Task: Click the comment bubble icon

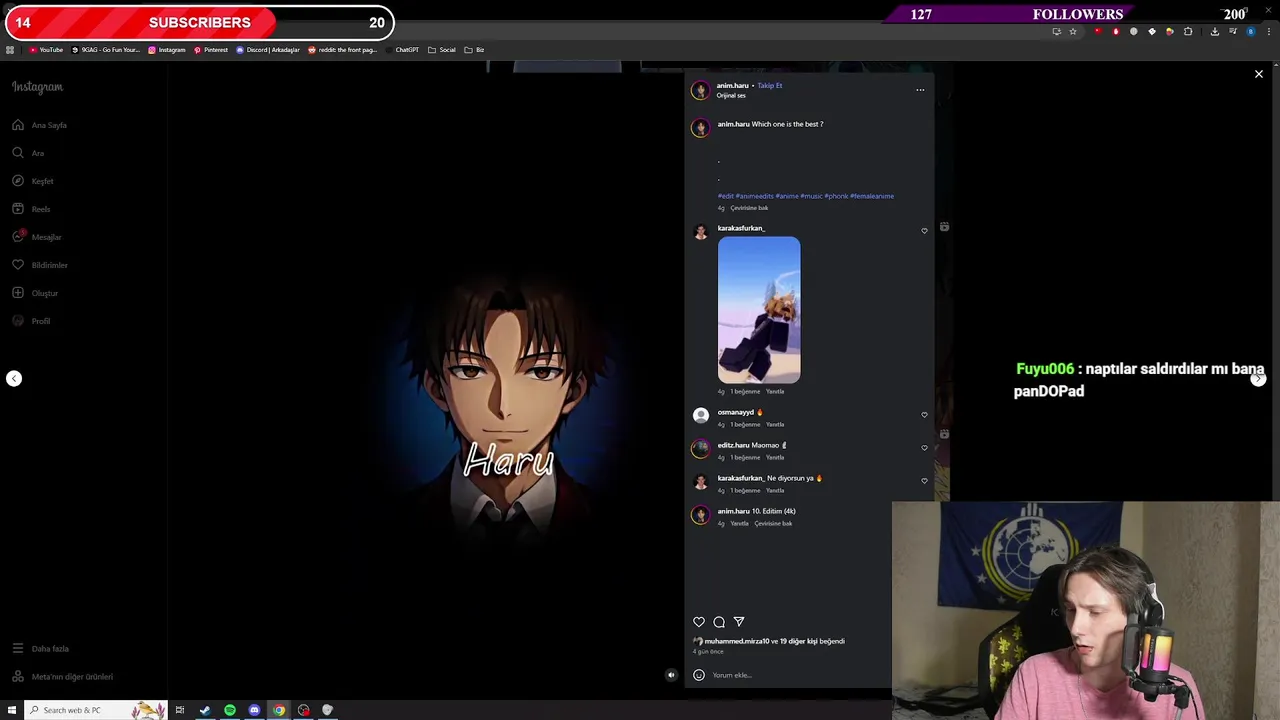Action: pyautogui.click(x=719, y=622)
